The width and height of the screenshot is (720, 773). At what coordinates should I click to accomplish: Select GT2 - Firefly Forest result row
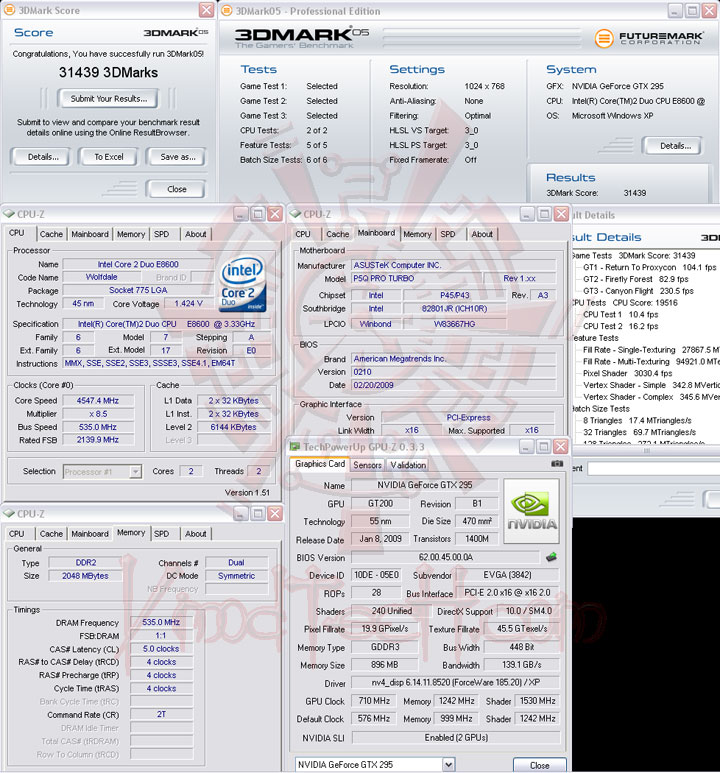pyautogui.click(x=636, y=279)
